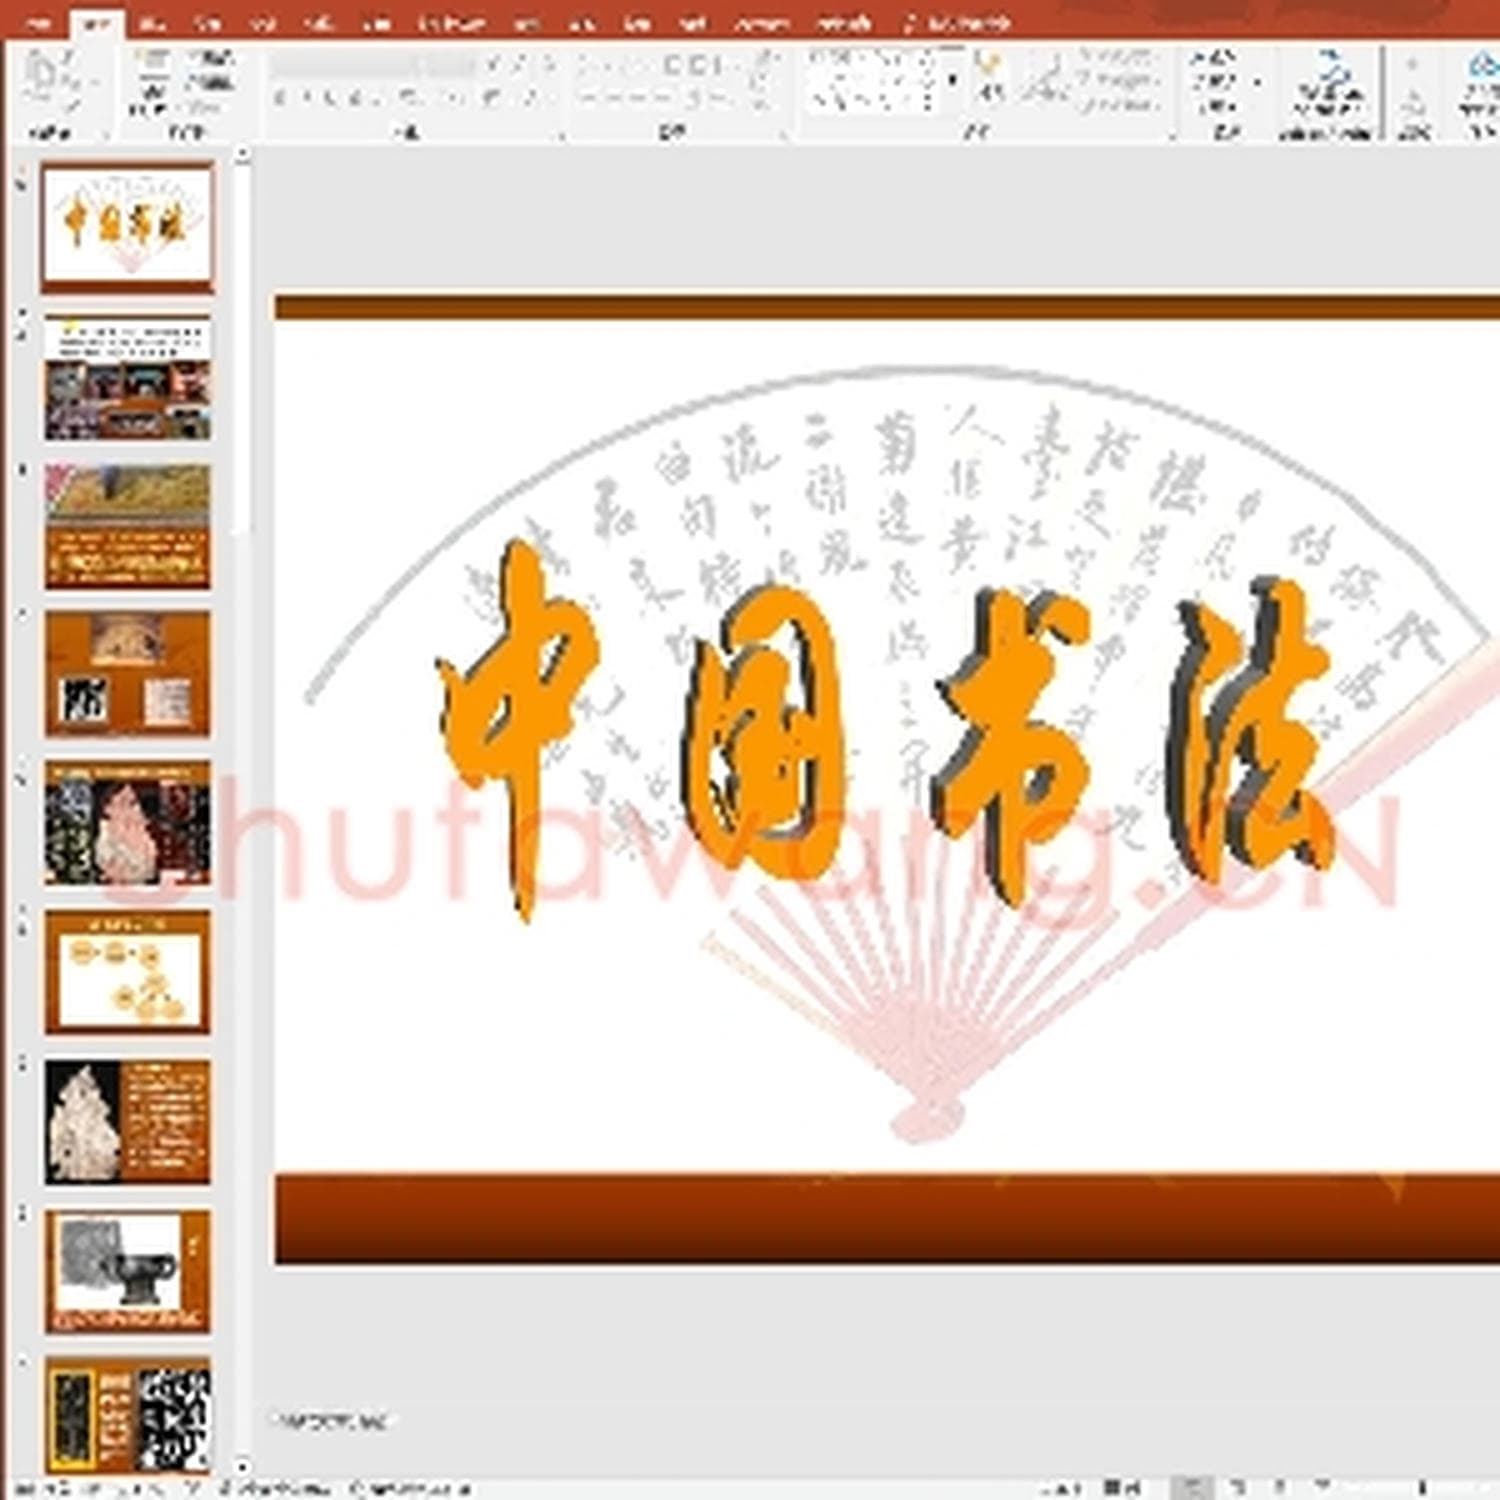The height and width of the screenshot is (1500, 1500).
Task: Switch to the Insert ribbon tab
Action: 153,22
